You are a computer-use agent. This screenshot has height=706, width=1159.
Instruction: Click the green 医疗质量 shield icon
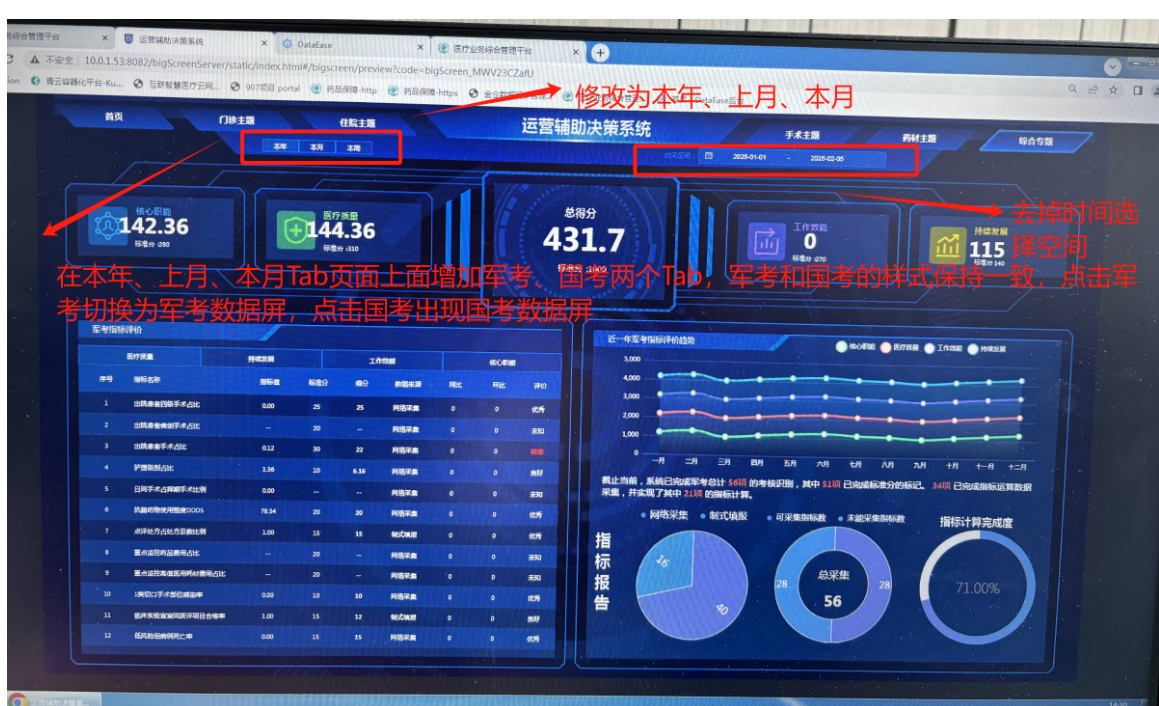pyautogui.click(x=293, y=230)
